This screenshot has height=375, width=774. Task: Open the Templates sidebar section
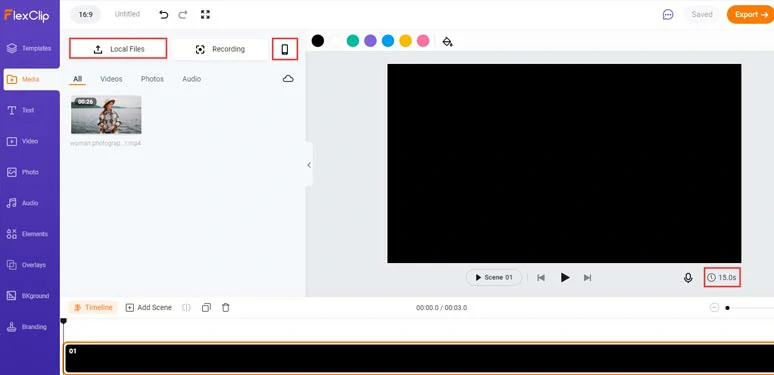[x=30, y=48]
